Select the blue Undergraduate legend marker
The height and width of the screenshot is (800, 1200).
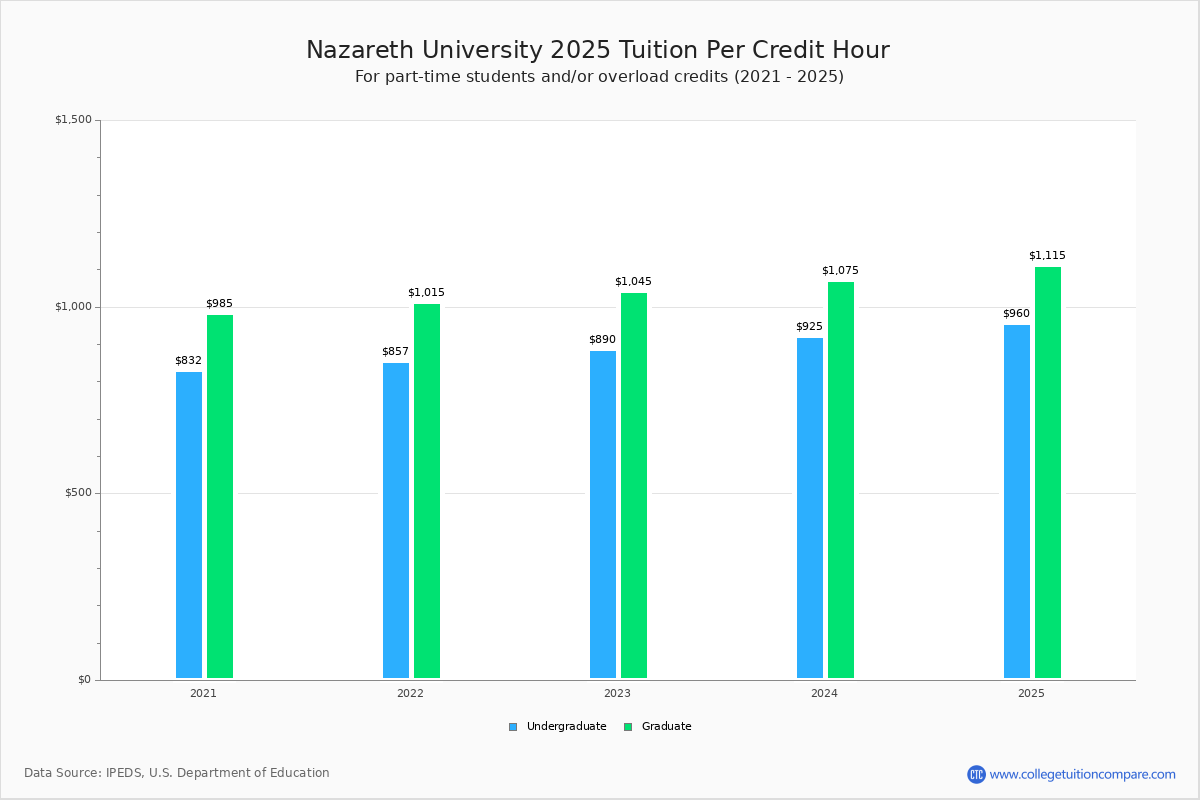[511, 726]
